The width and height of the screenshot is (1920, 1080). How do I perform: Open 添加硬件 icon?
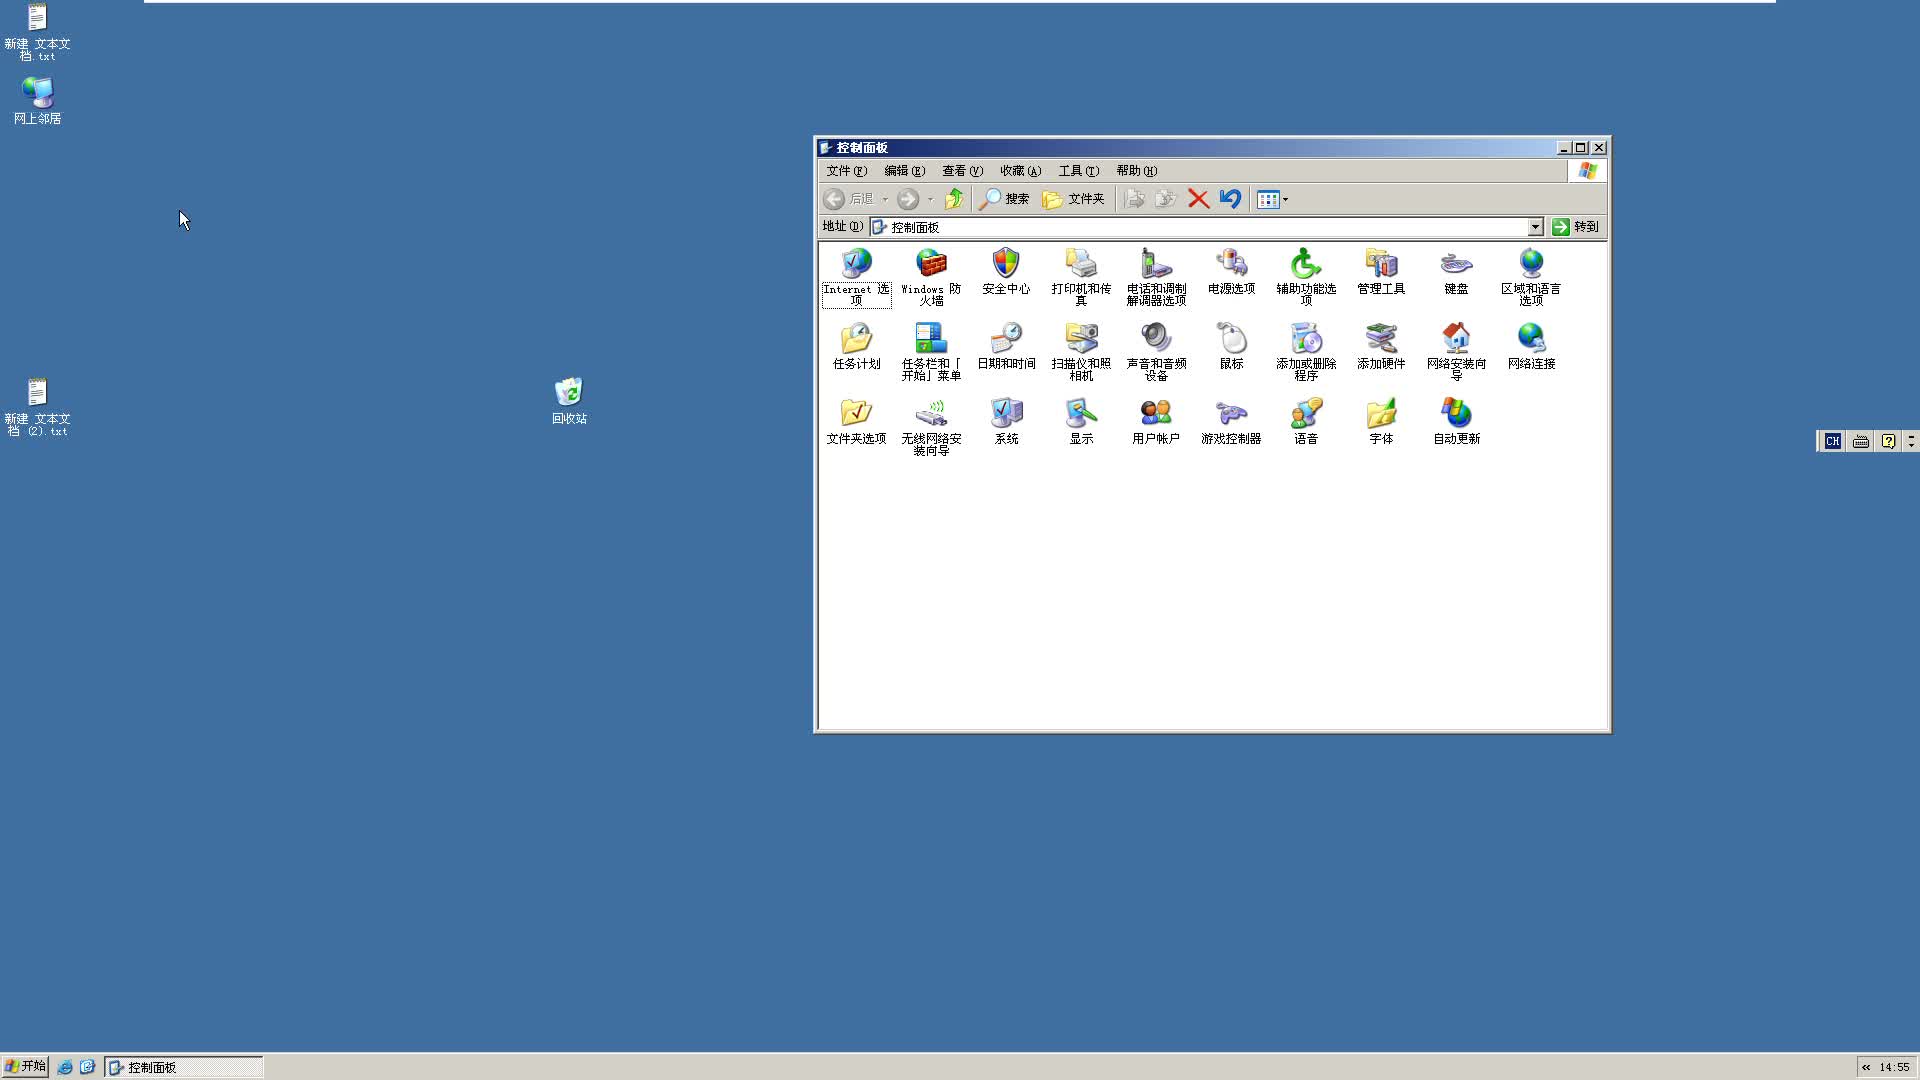point(1381,346)
